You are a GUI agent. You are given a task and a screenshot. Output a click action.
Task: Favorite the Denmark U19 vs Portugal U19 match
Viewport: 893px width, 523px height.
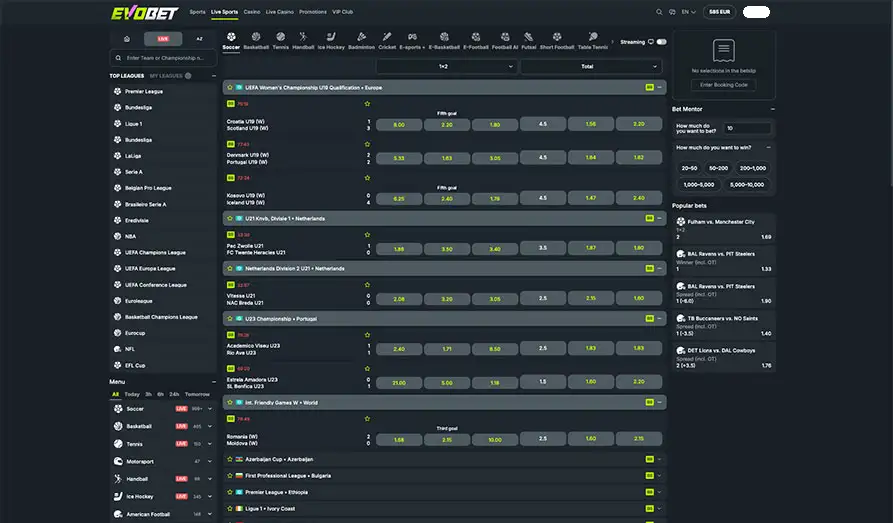[x=367, y=144]
